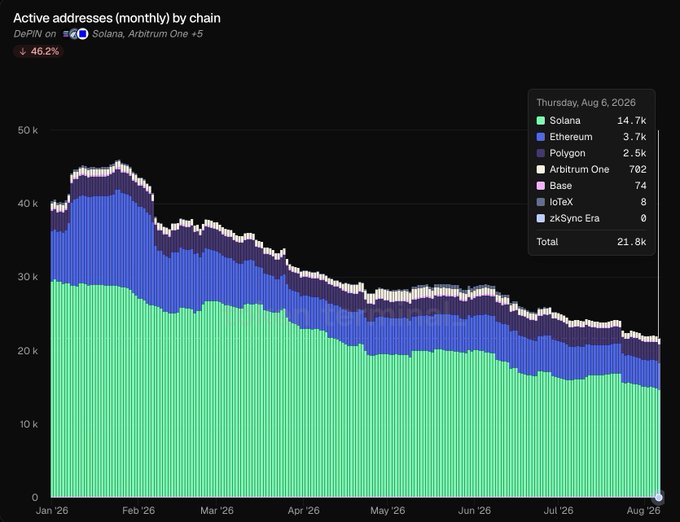The image size is (680, 522).
Task: Click the '30 k' y-axis label
Action: coord(28,277)
